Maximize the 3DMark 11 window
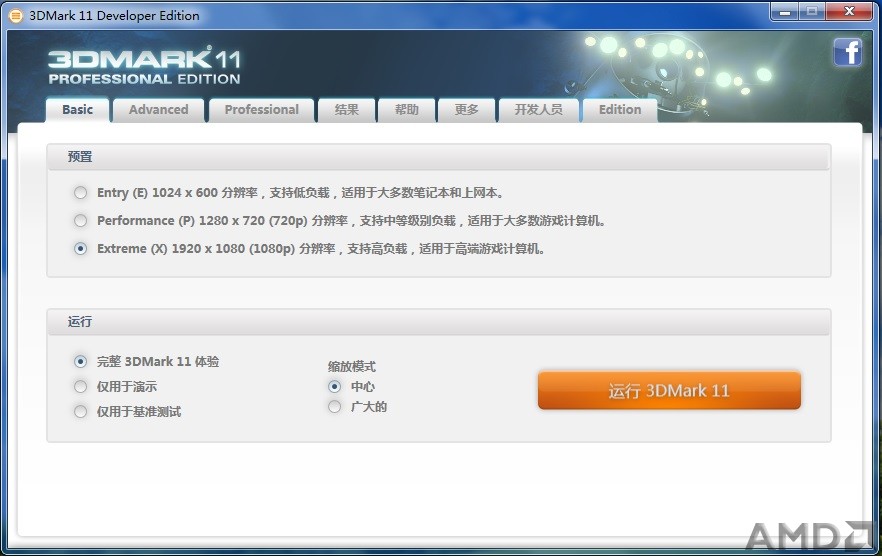The height and width of the screenshot is (557, 882). pos(812,12)
